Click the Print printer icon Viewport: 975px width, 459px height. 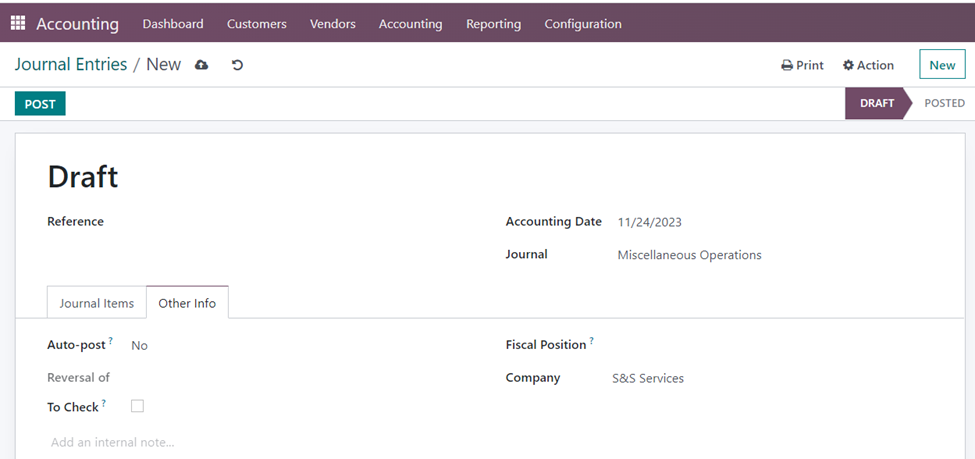point(787,65)
